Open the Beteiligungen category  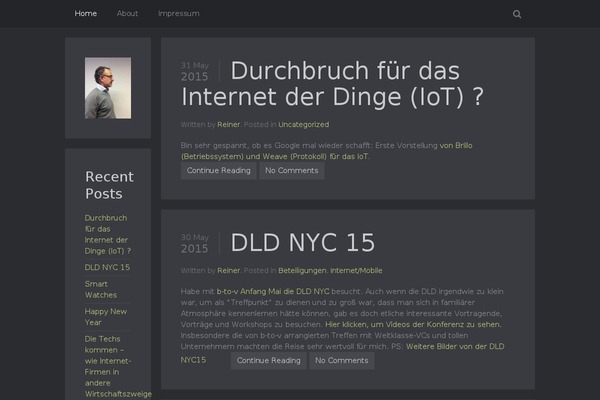click(x=302, y=270)
